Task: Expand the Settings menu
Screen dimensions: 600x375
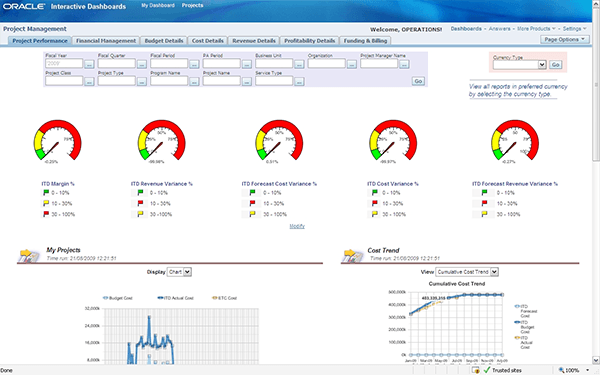Action: [x=575, y=29]
